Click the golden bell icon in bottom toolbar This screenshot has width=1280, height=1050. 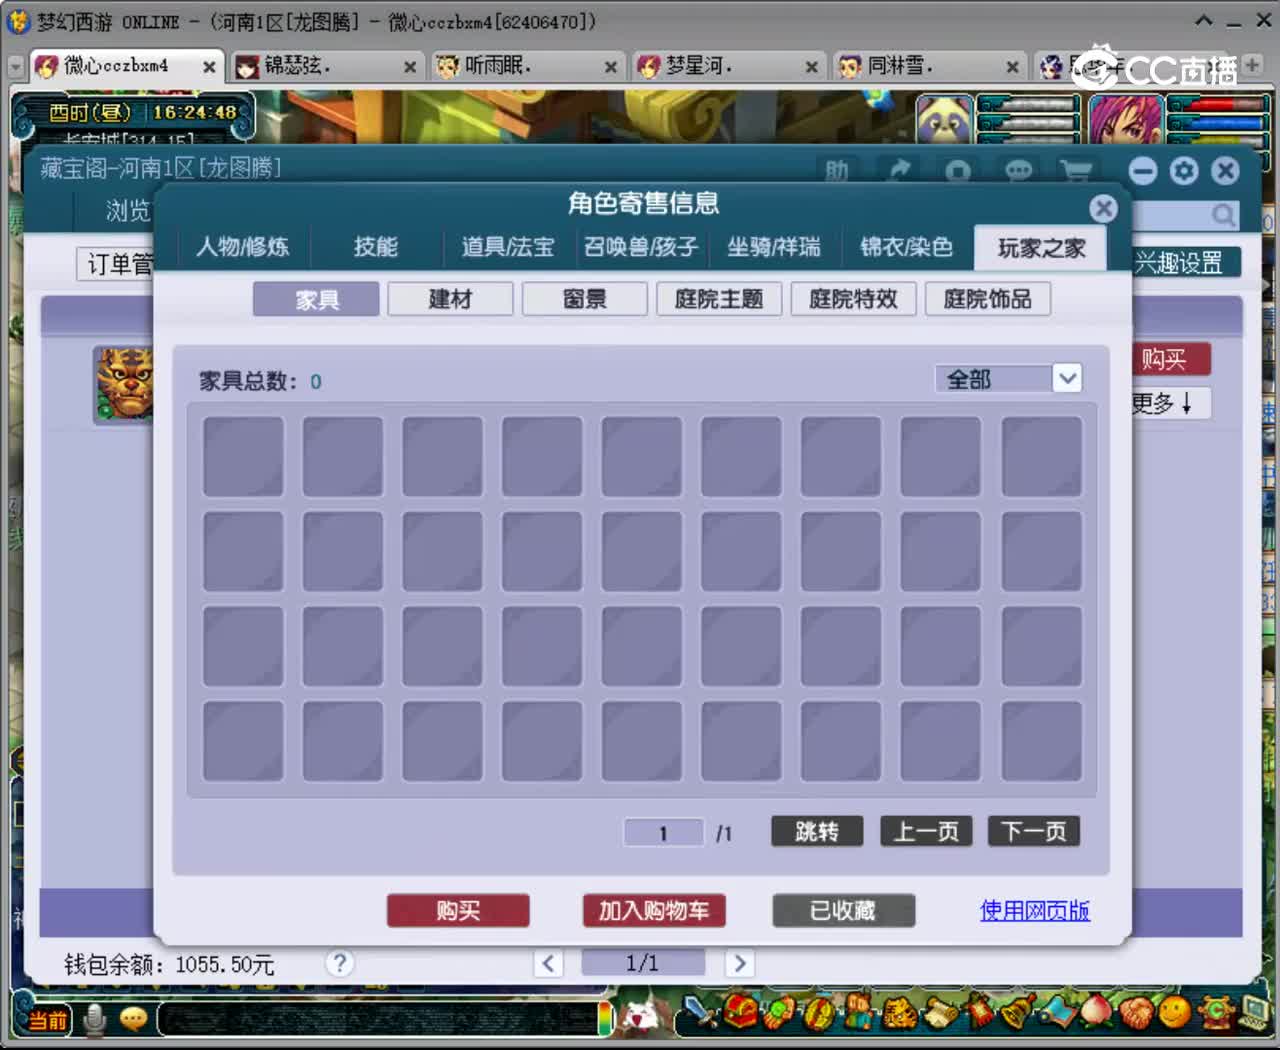coord(1018,1010)
